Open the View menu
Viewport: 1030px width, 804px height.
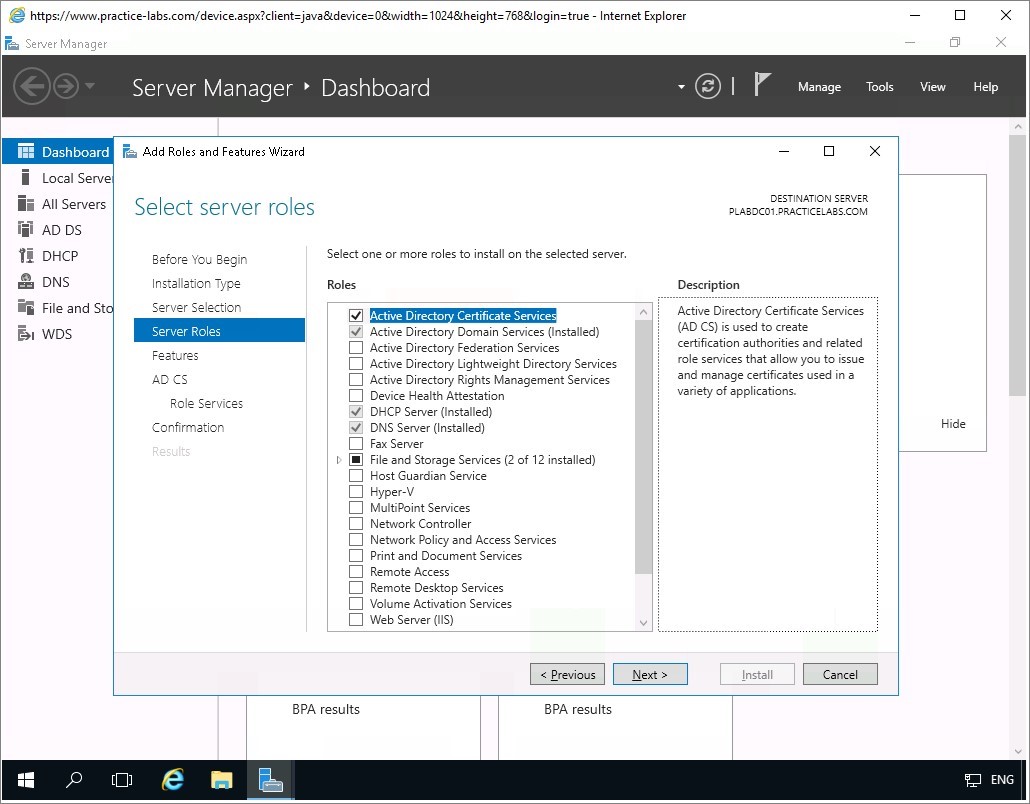(933, 87)
